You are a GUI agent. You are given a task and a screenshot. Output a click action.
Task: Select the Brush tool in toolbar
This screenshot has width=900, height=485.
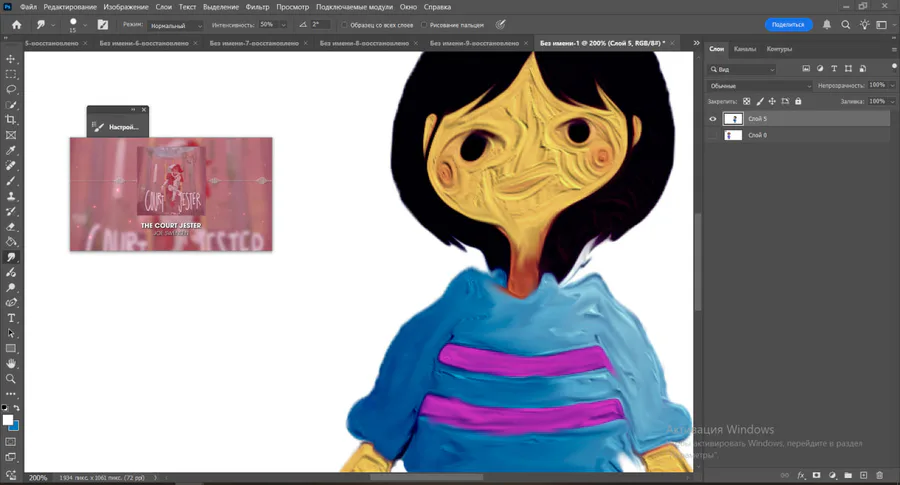click(x=10, y=181)
